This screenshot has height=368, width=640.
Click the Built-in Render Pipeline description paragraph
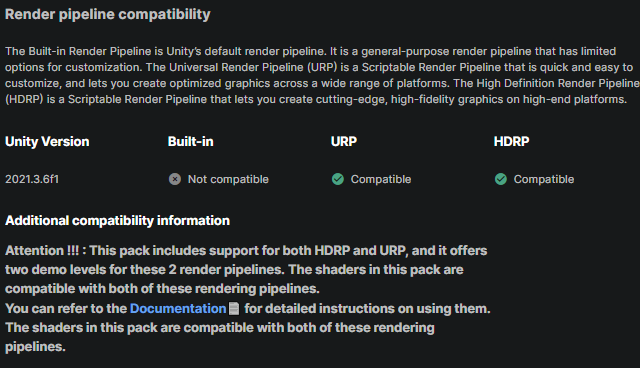coord(322,75)
